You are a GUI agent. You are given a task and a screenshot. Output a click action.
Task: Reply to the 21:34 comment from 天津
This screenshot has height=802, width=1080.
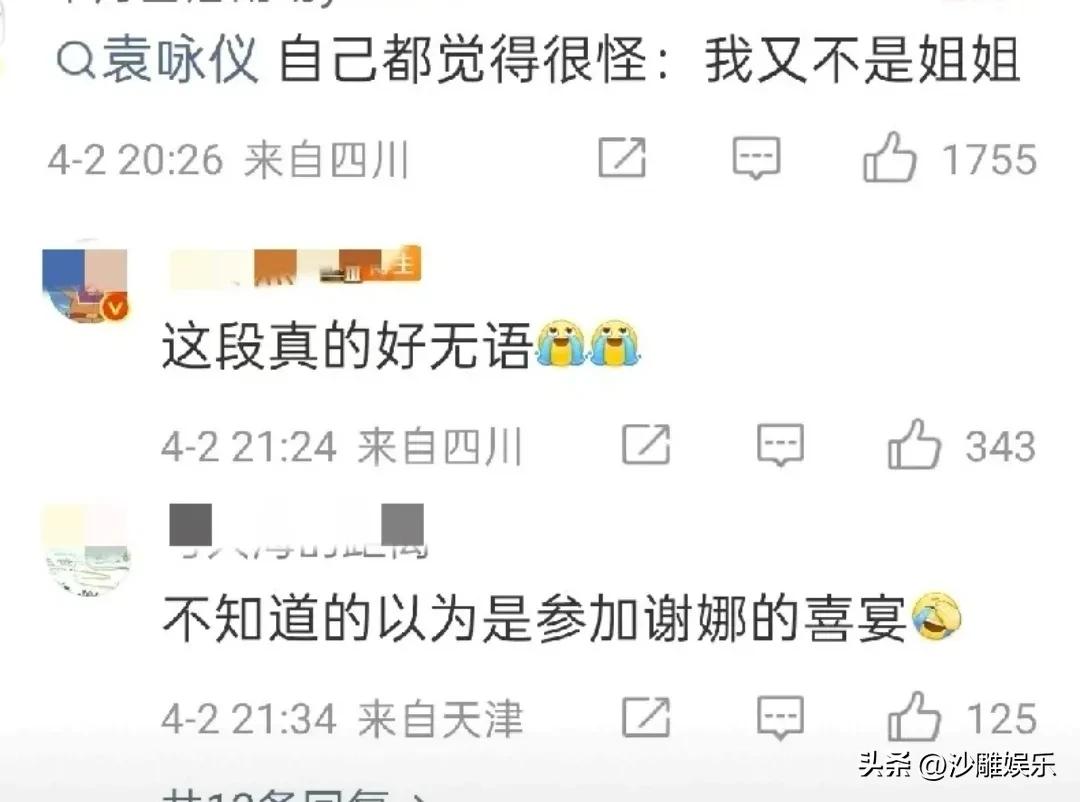point(780,717)
